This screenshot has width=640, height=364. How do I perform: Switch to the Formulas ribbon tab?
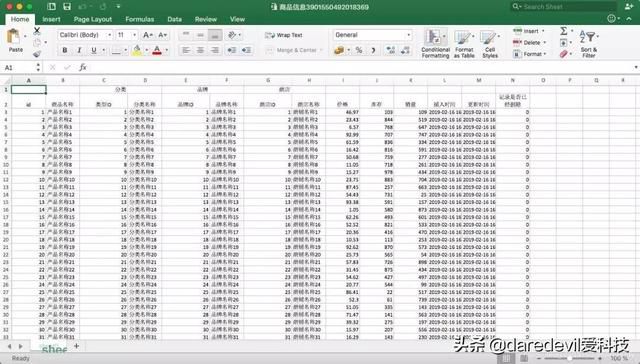(x=140, y=19)
